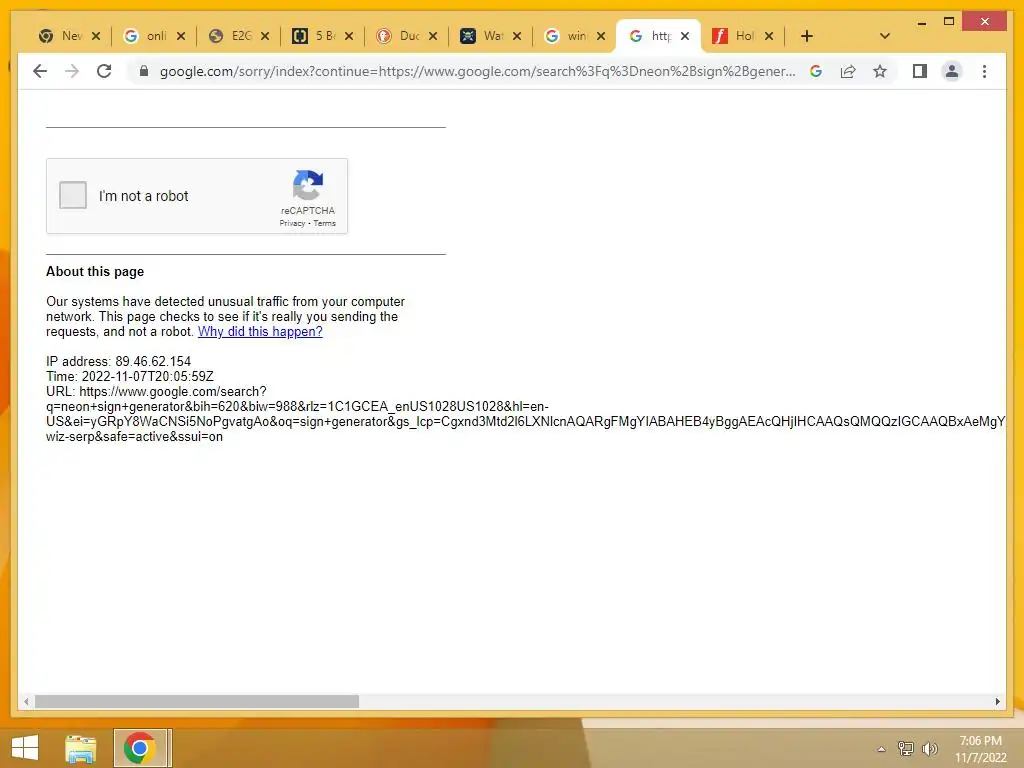Open the taskbar clock showing 7:06 PM
Screen dimensions: 1024x768
pos(980,749)
